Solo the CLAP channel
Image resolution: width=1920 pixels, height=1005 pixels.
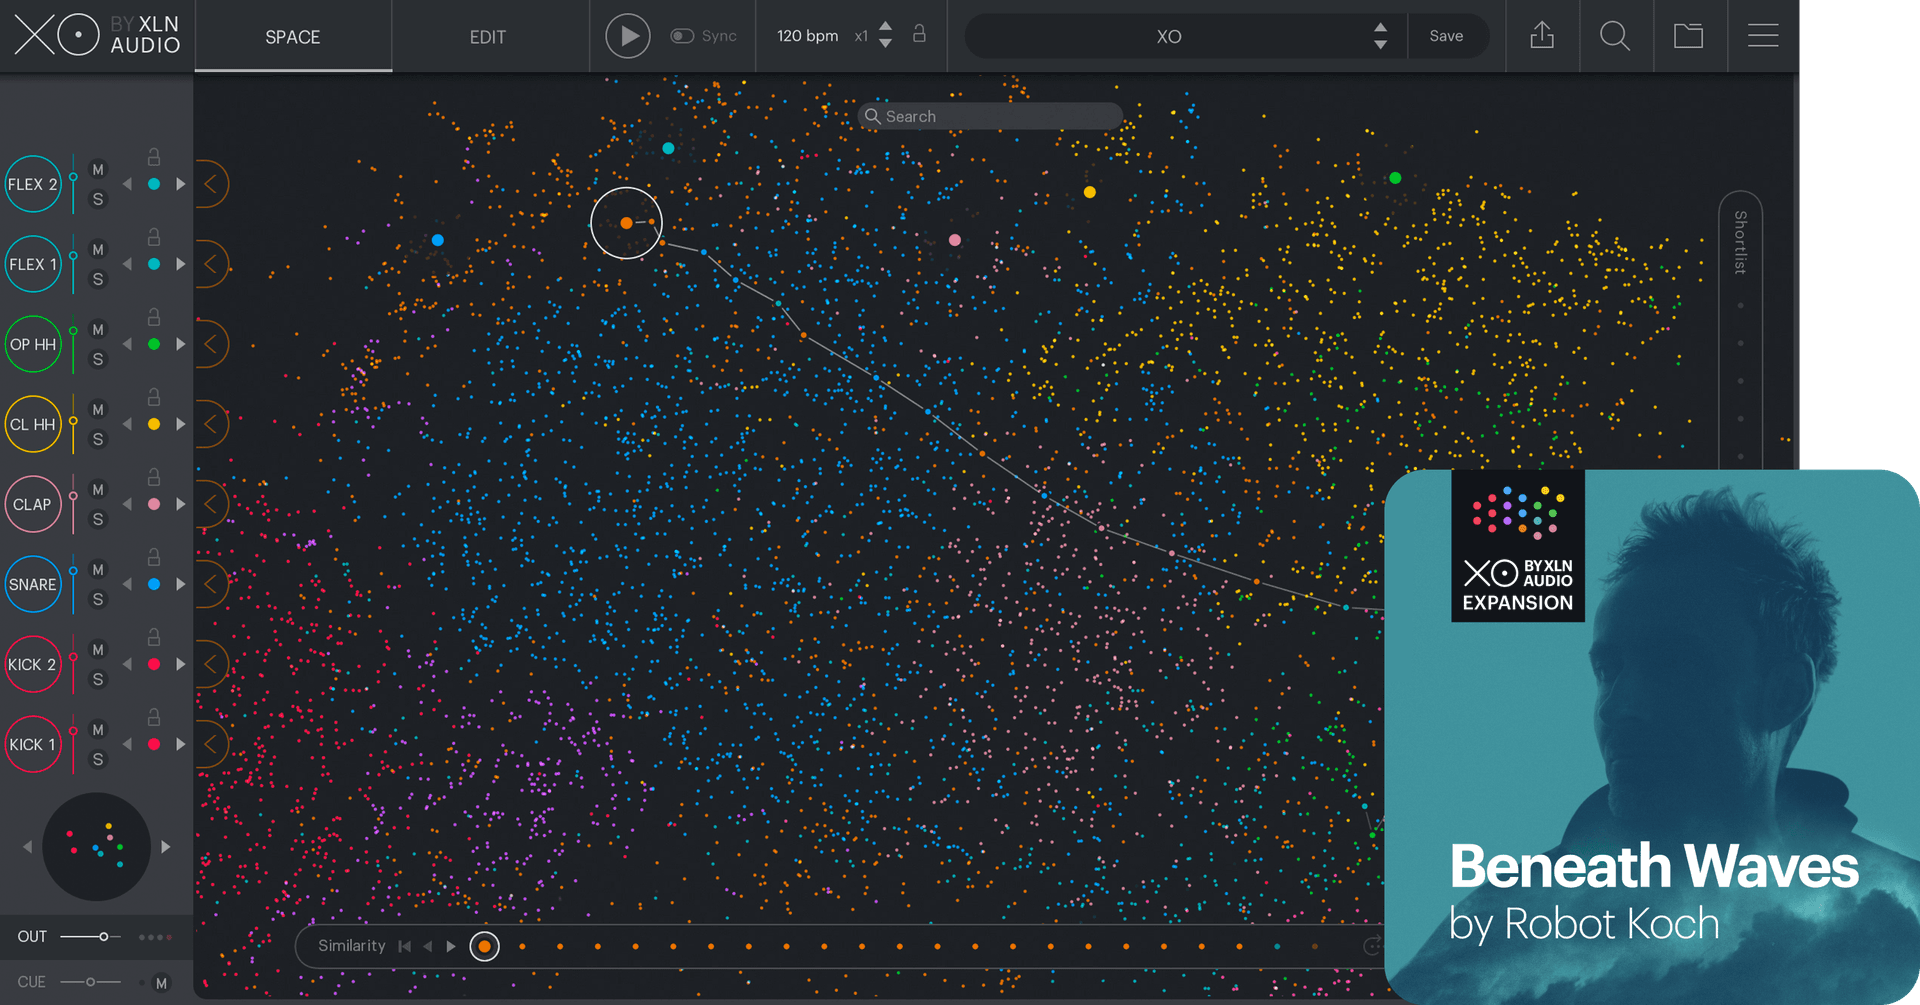click(98, 519)
